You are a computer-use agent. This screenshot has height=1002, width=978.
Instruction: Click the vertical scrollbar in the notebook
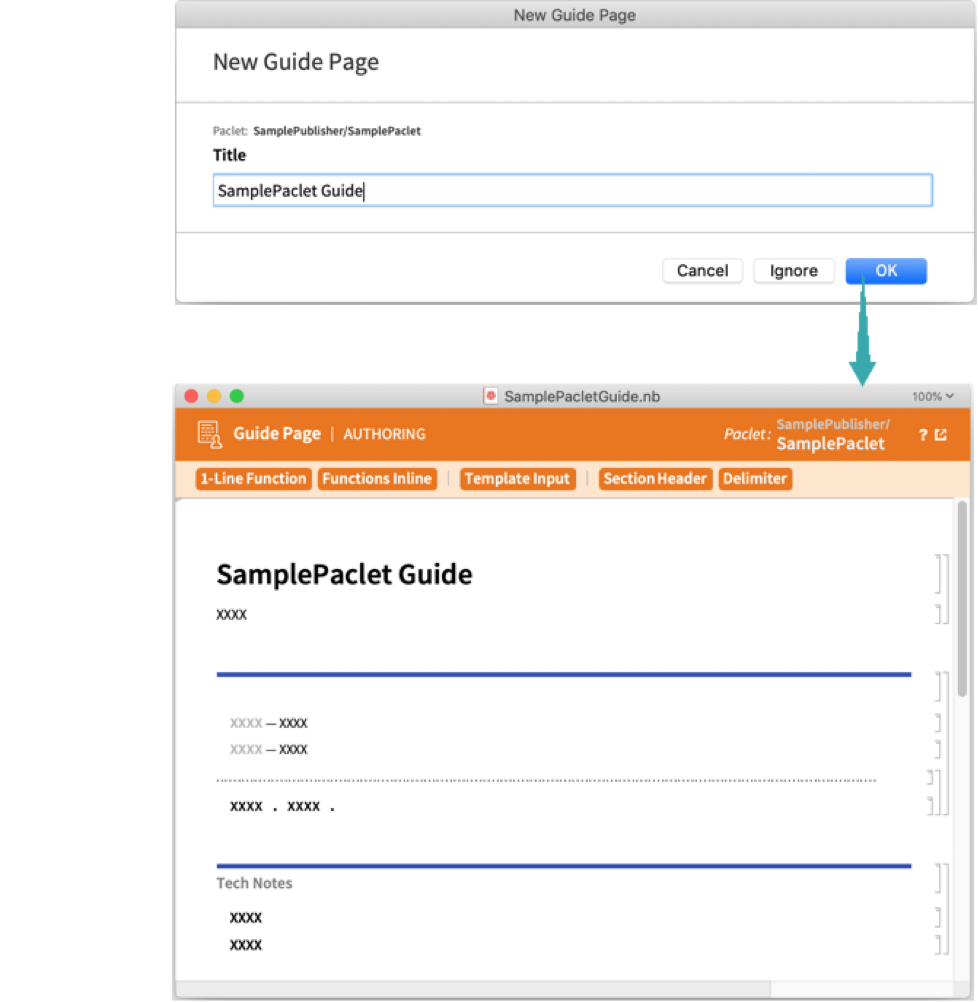(x=962, y=600)
